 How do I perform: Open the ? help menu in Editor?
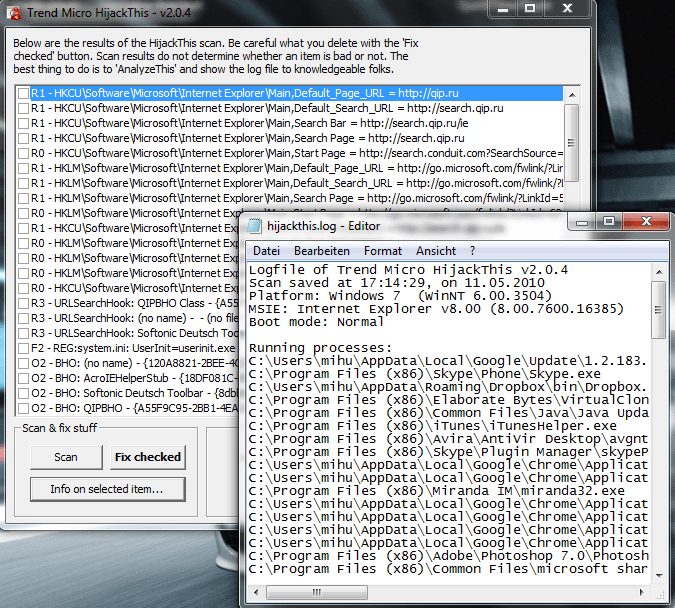[472, 251]
